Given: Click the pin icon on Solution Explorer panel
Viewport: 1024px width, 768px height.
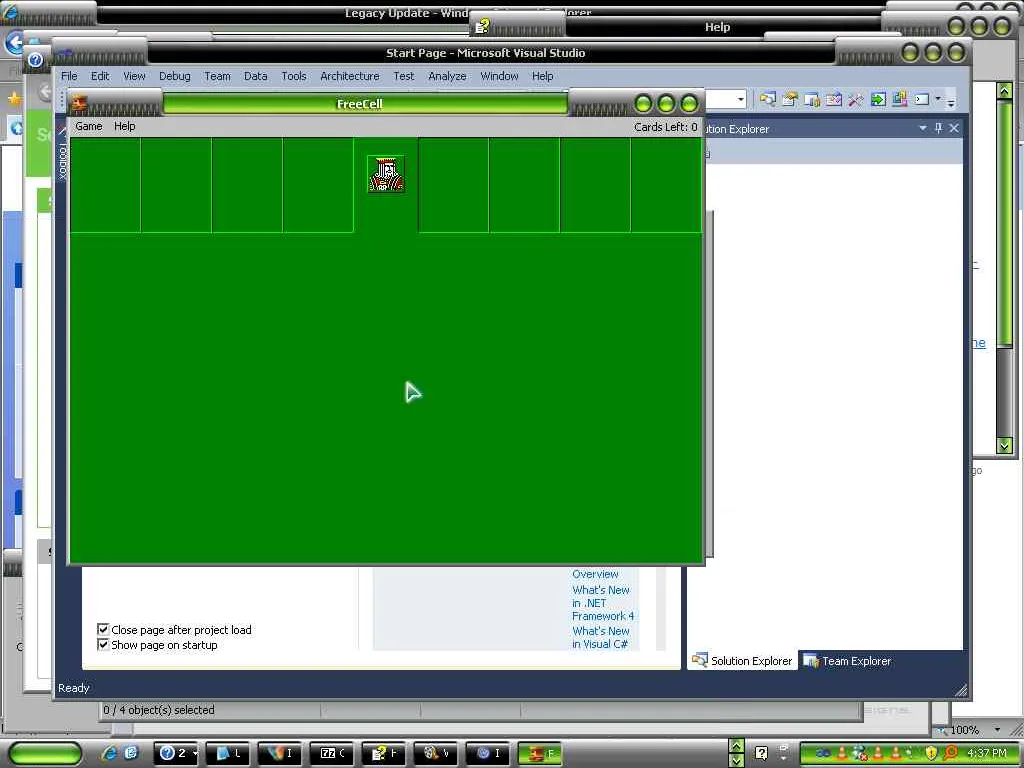Looking at the screenshot, I should point(938,128).
